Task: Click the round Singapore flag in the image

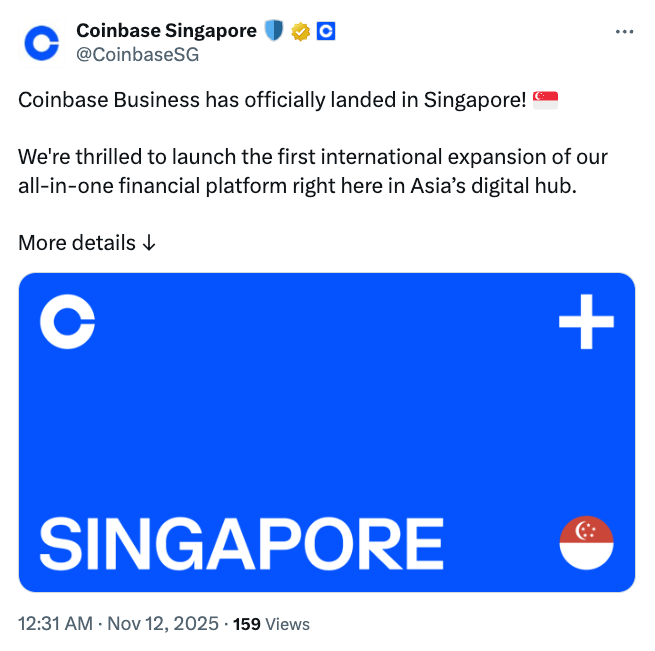Action: (585, 543)
